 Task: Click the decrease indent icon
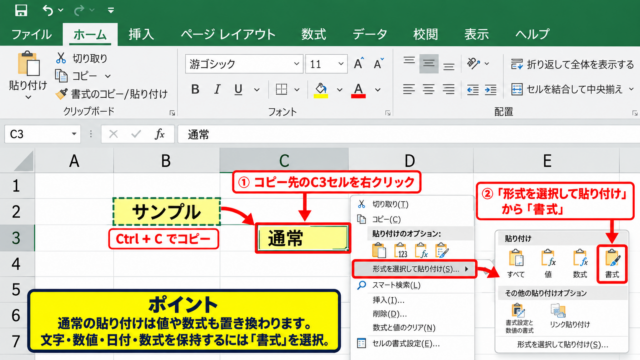coord(473,89)
